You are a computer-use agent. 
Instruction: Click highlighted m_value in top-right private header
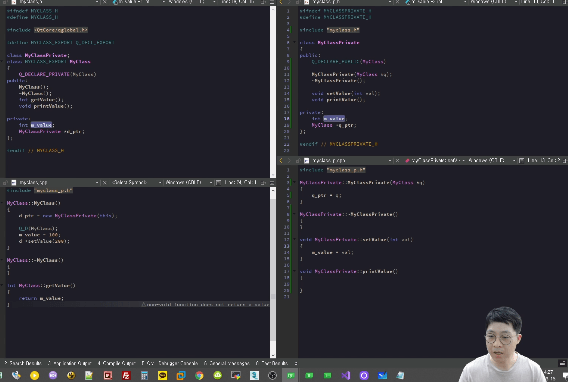pos(334,118)
